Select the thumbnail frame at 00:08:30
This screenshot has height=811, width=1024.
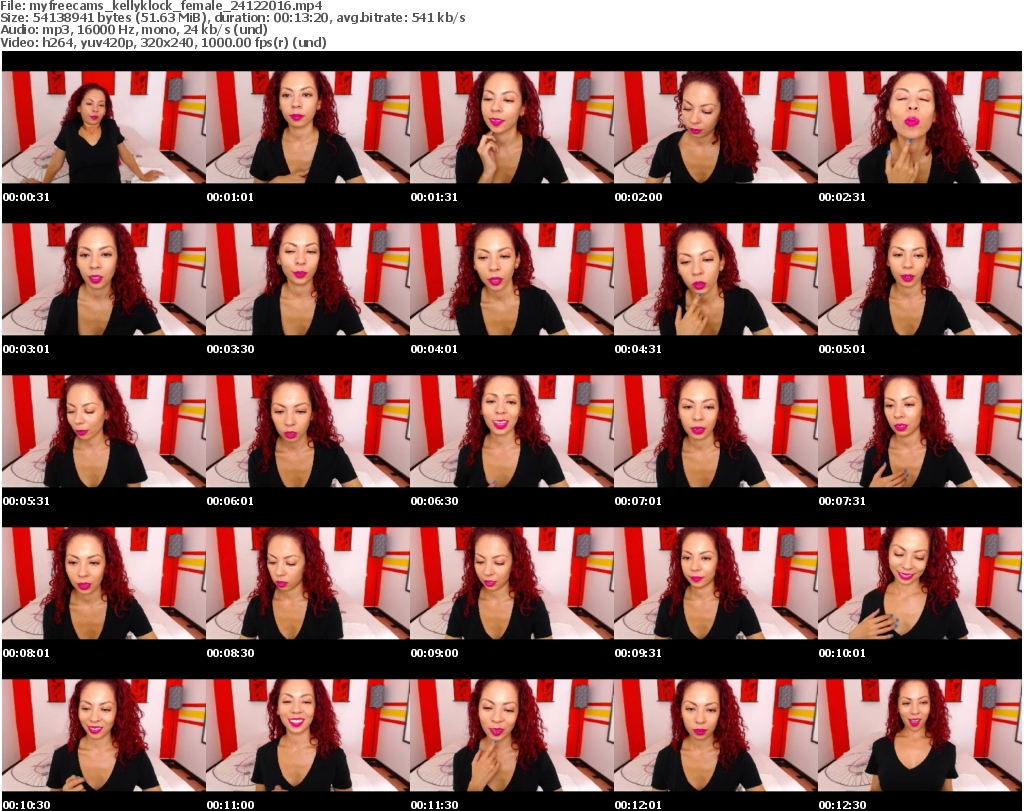point(308,584)
